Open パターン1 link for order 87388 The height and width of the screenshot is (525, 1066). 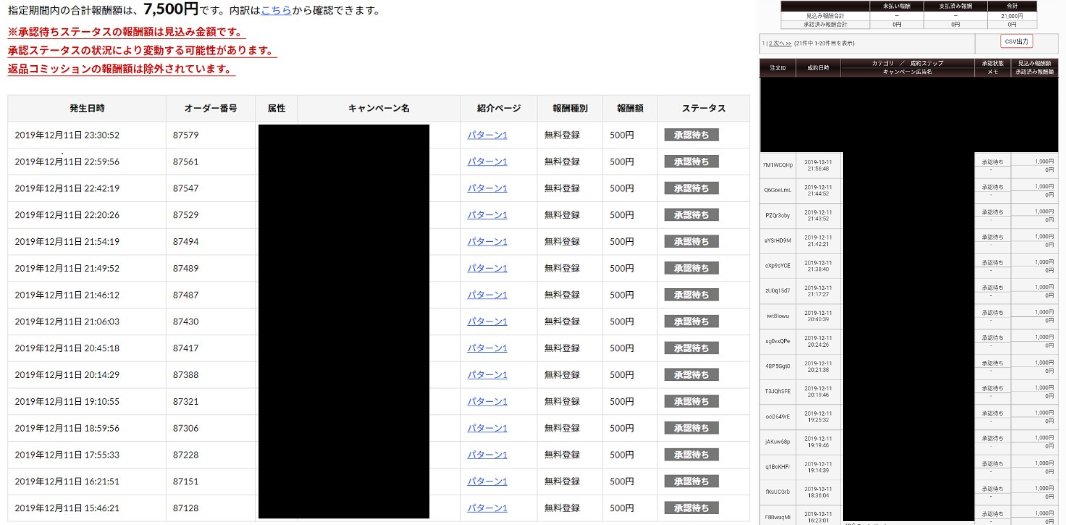pyautogui.click(x=487, y=375)
